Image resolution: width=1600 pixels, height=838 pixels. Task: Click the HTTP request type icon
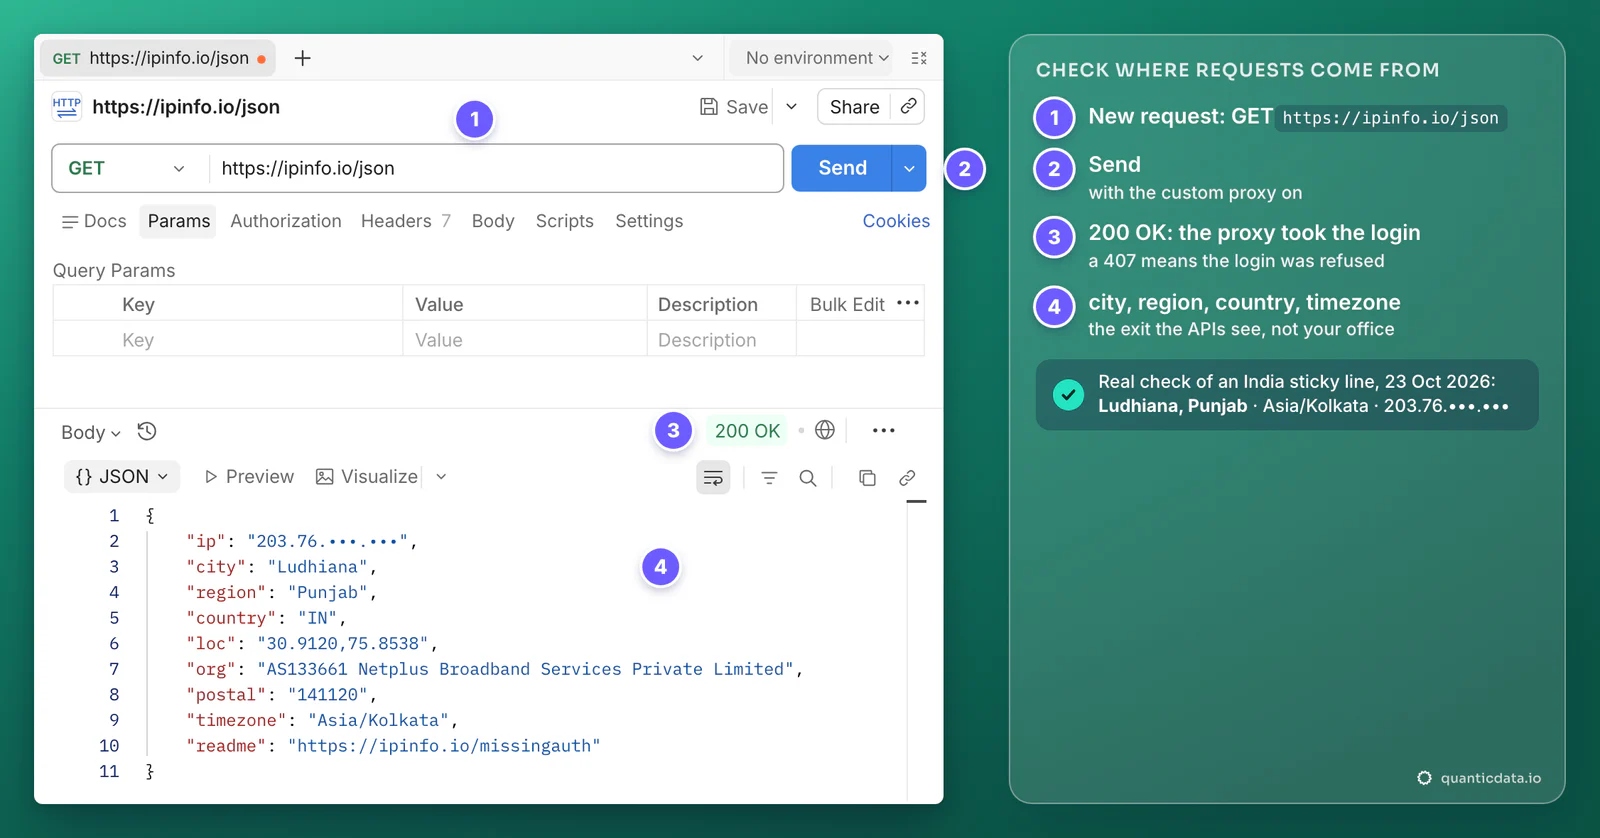click(67, 107)
